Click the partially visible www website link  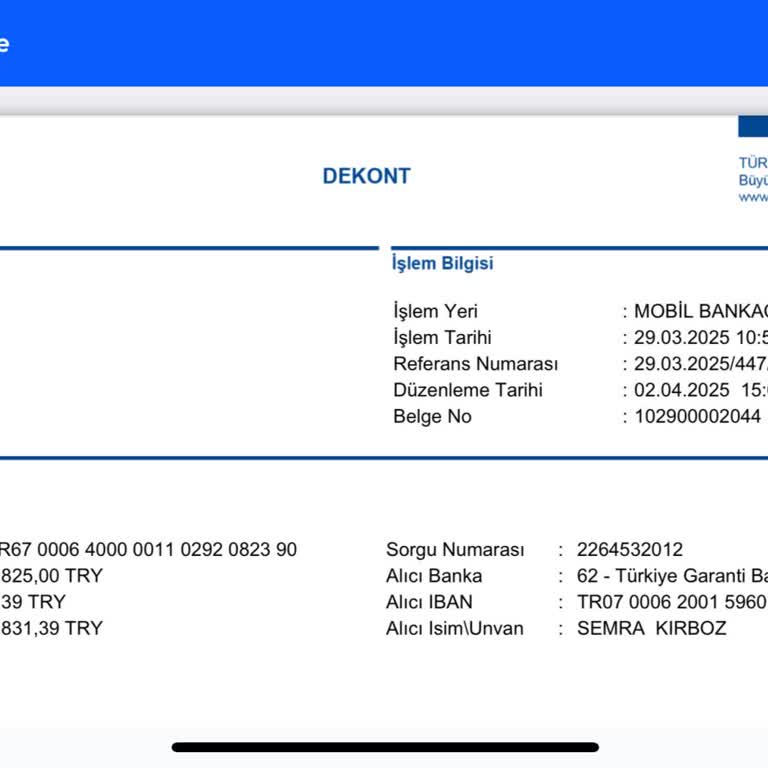(x=753, y=197)
